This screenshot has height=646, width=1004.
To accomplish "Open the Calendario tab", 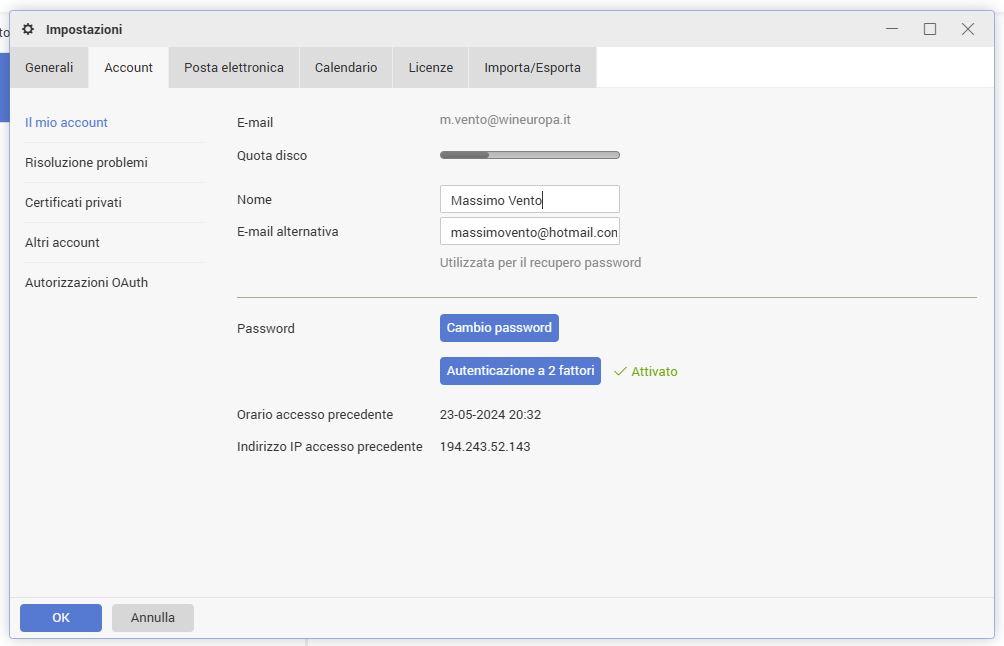I will pos(346,68).
